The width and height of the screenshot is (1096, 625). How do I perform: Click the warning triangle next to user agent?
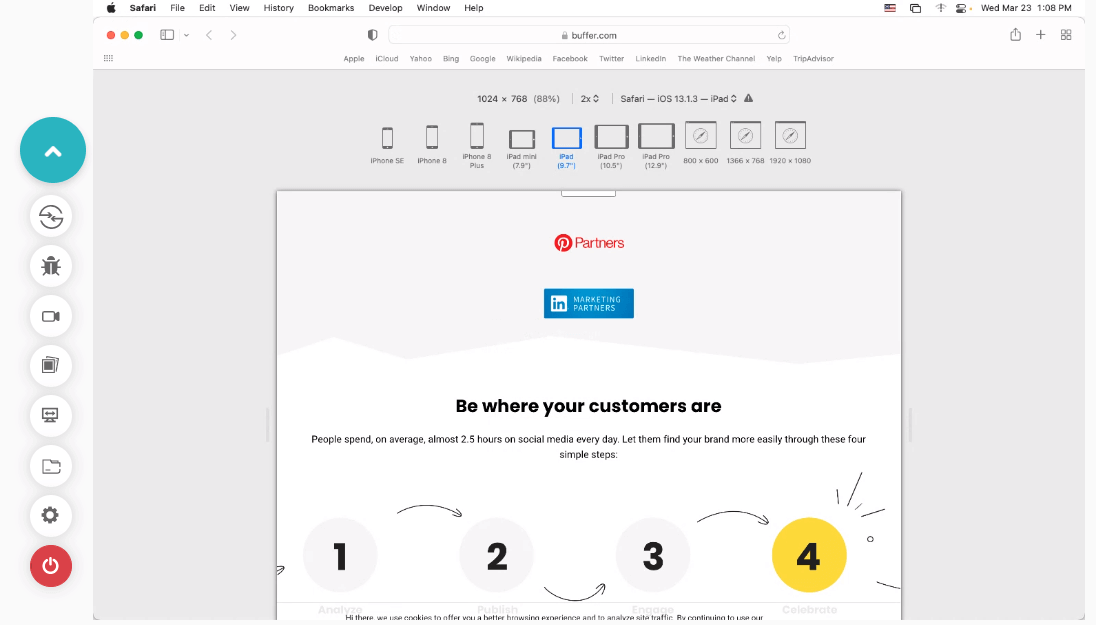[749, 99]
